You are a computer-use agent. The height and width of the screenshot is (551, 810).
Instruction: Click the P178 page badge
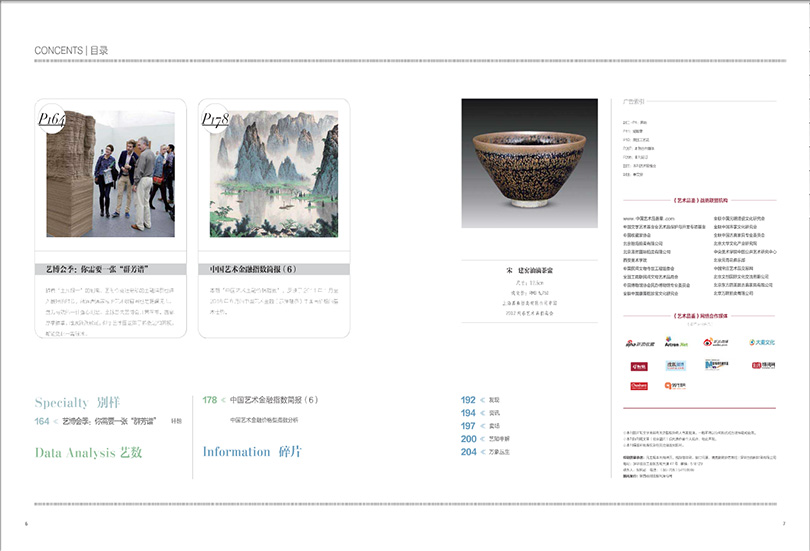tap(215, 119)
